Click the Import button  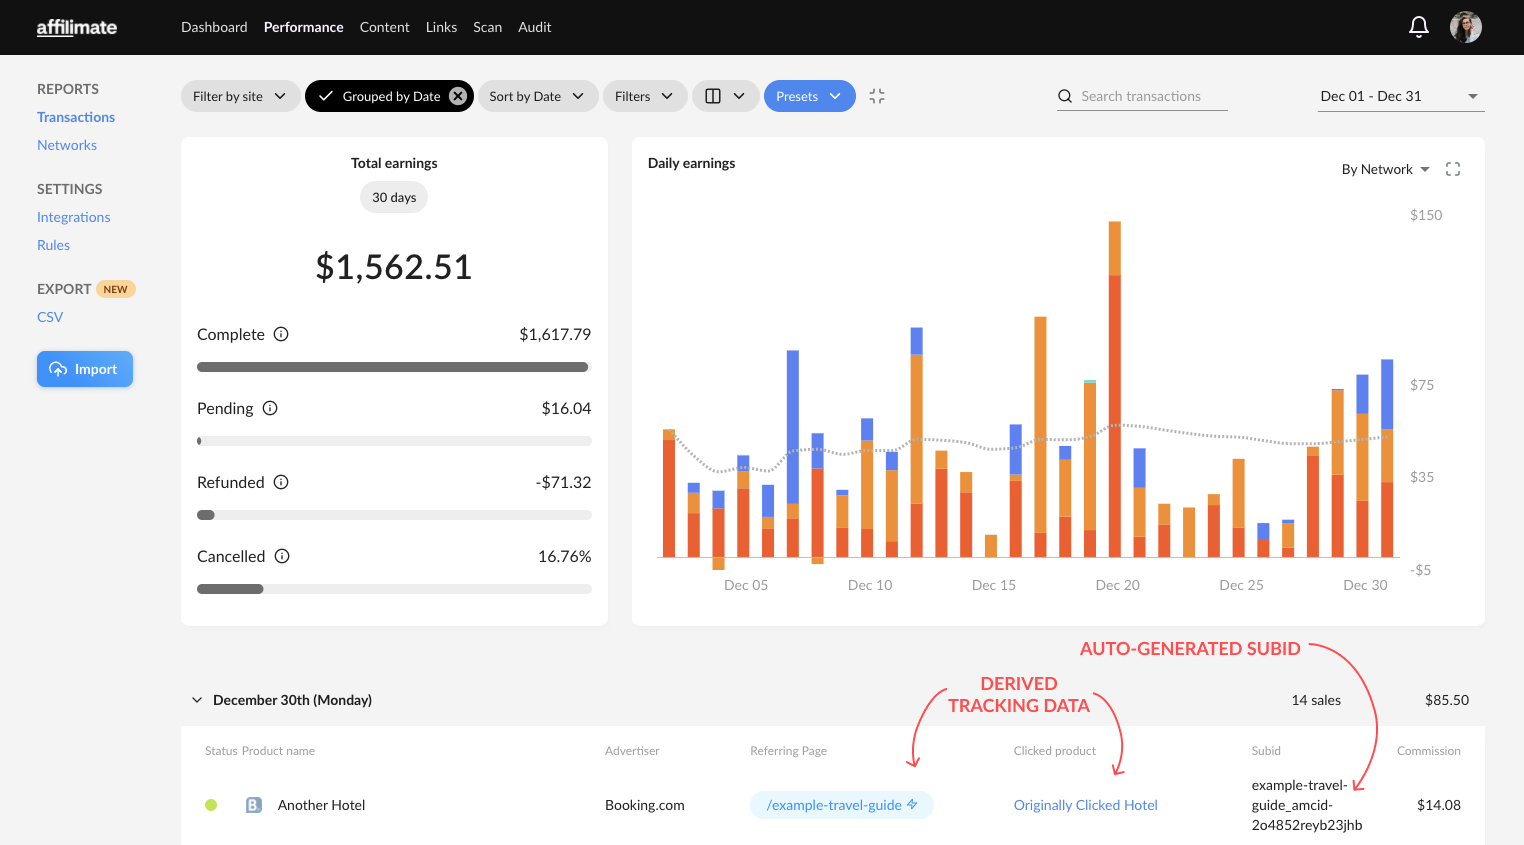coord(85,369)
